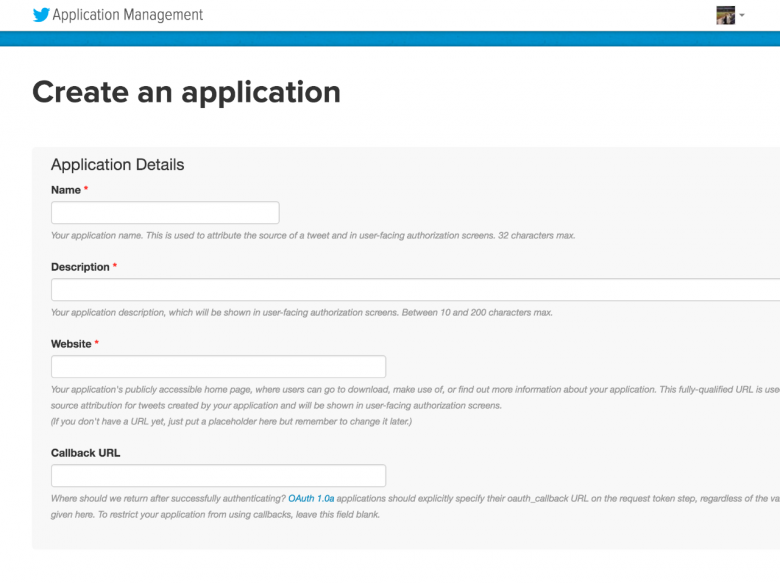Click the Twitter bird logo
This screenshot has height=583, width=780.
(x=41, y=15)
